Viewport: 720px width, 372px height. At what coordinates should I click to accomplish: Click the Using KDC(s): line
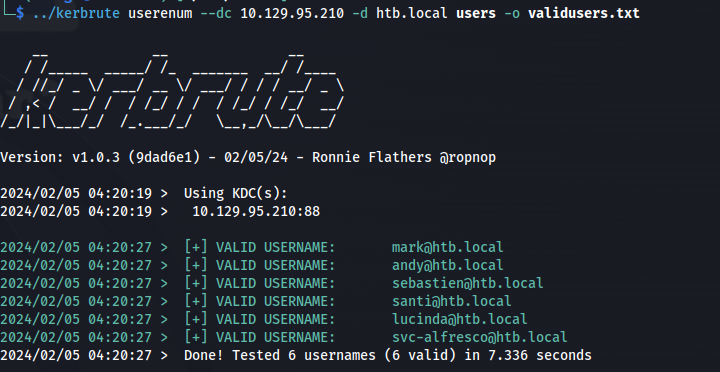(236, 193)
